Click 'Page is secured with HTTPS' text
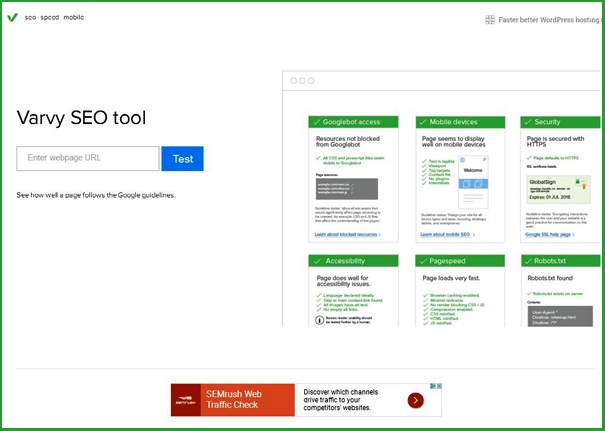605x431 pixels. coord(556,142)
